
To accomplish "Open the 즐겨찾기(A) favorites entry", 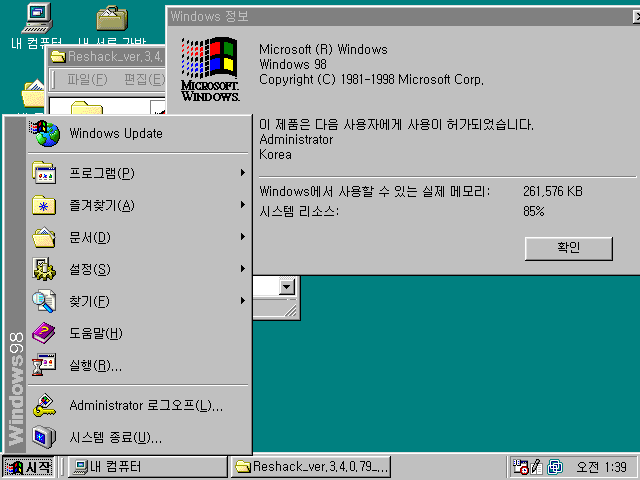I will click(x=139, y=205).
